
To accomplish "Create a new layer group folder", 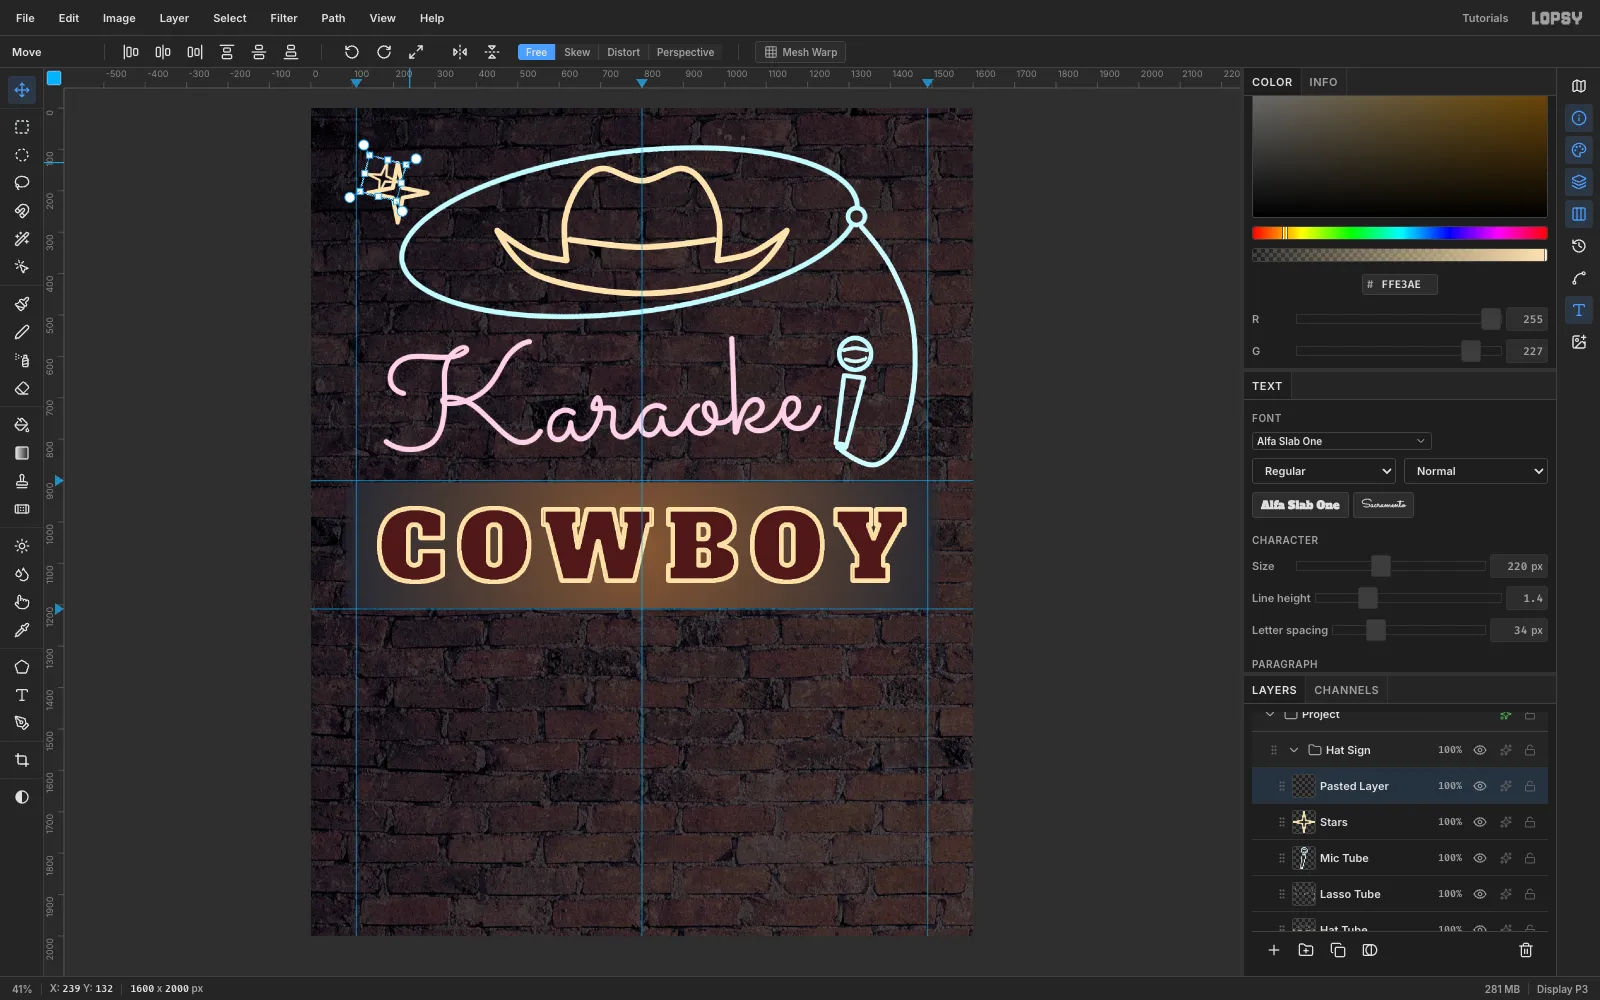I will point(1306,950).
